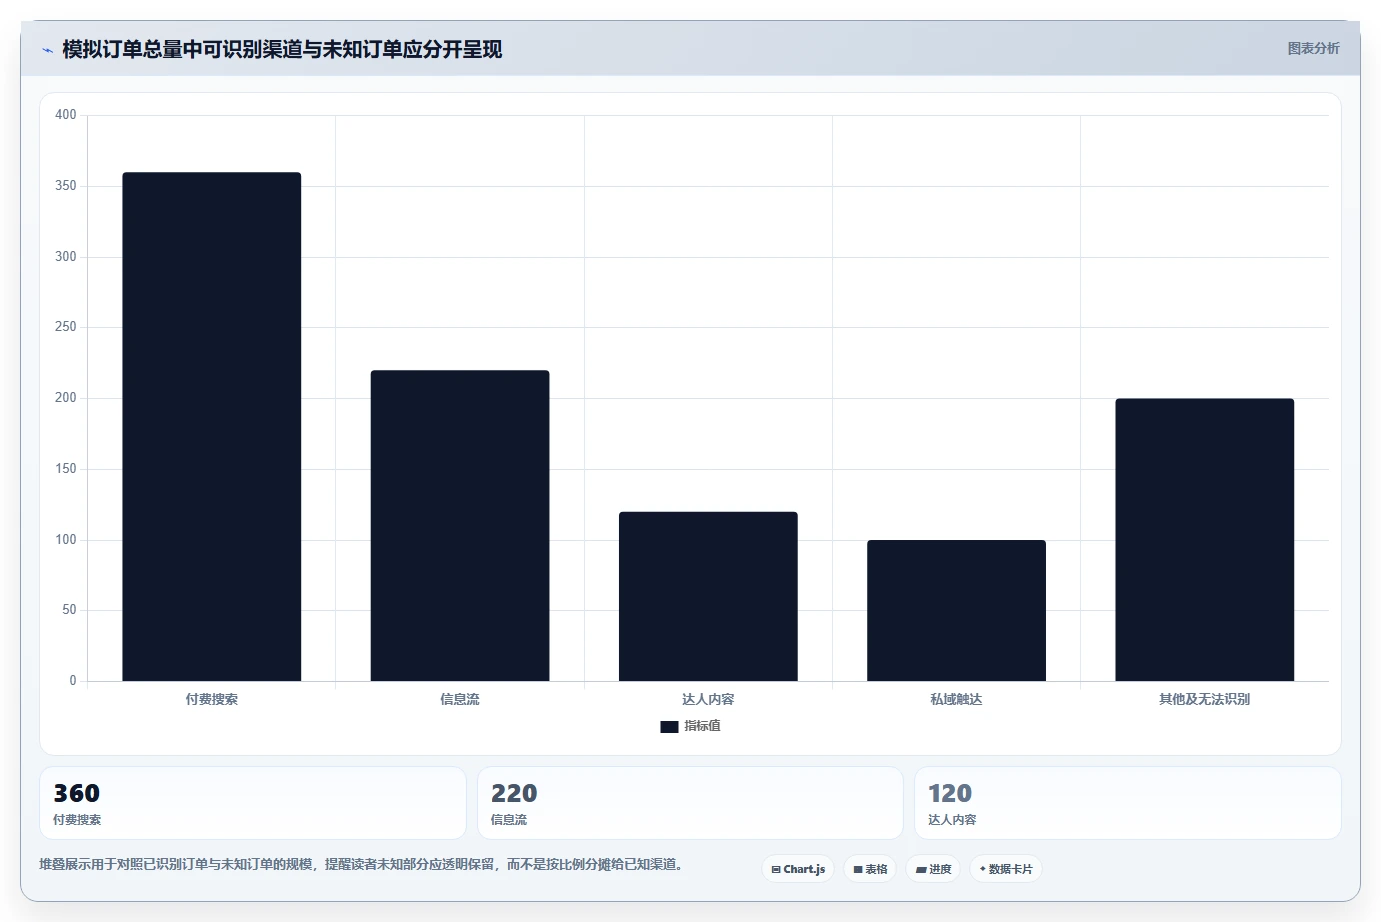
Task: Click the 220 信息流 stat card
Action: tap(690, 803)
